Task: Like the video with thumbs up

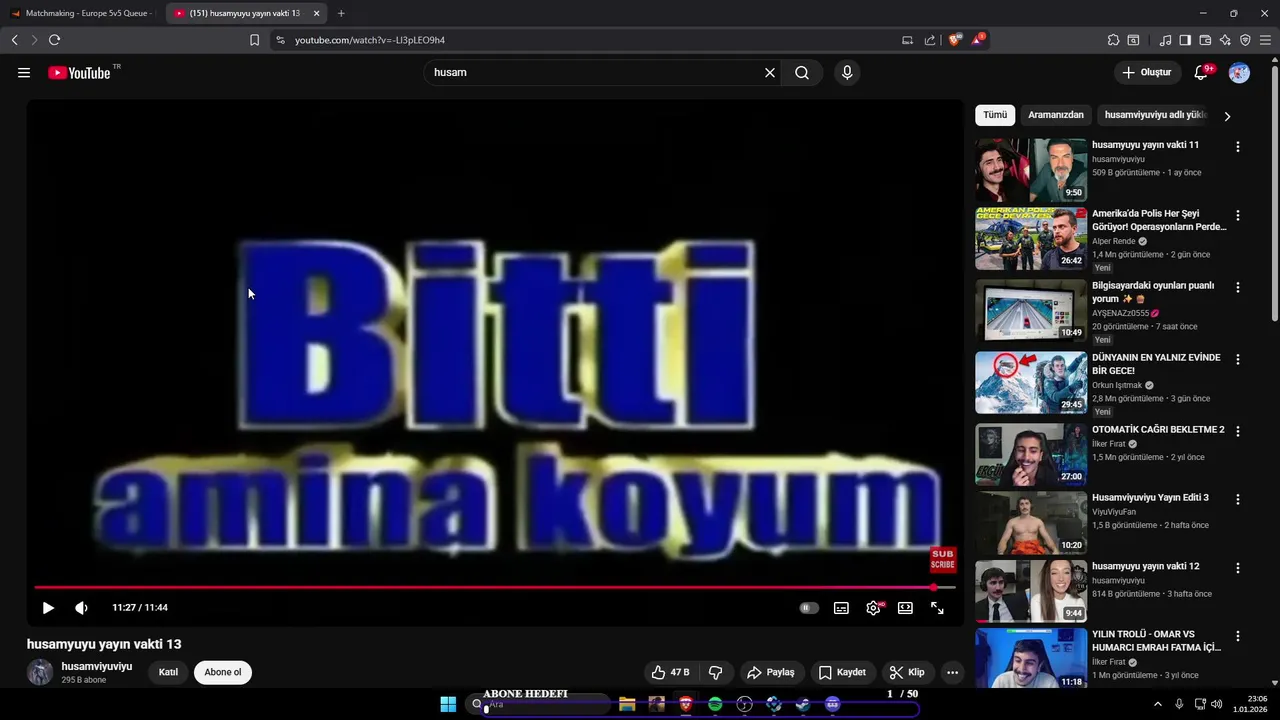Action: click(670, 673)
